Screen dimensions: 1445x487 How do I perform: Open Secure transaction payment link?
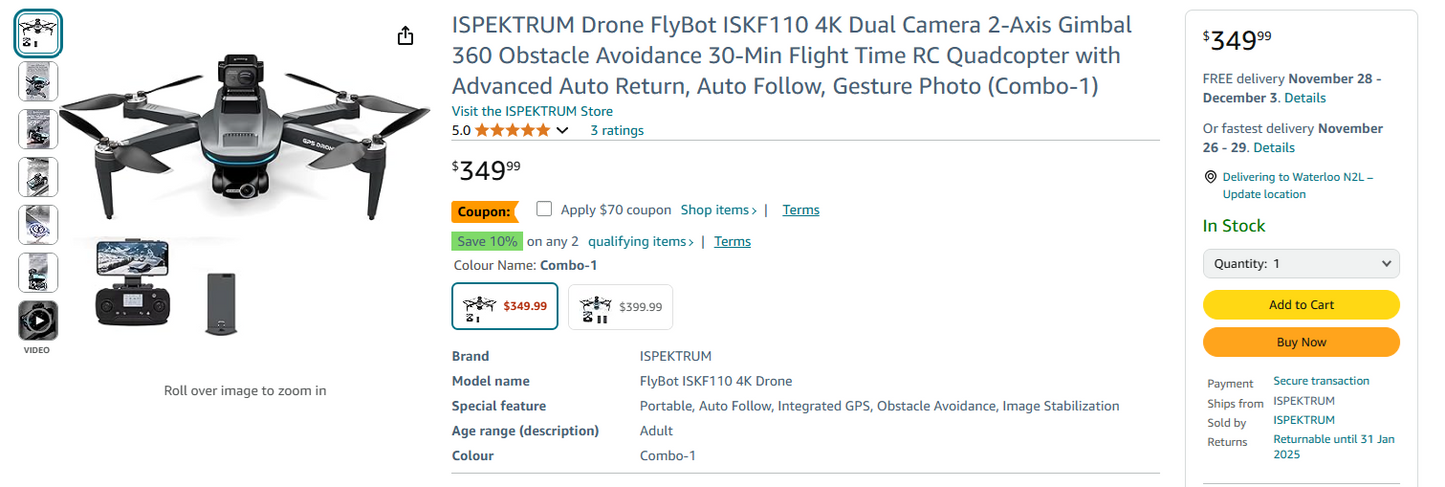coord(1321,381)
